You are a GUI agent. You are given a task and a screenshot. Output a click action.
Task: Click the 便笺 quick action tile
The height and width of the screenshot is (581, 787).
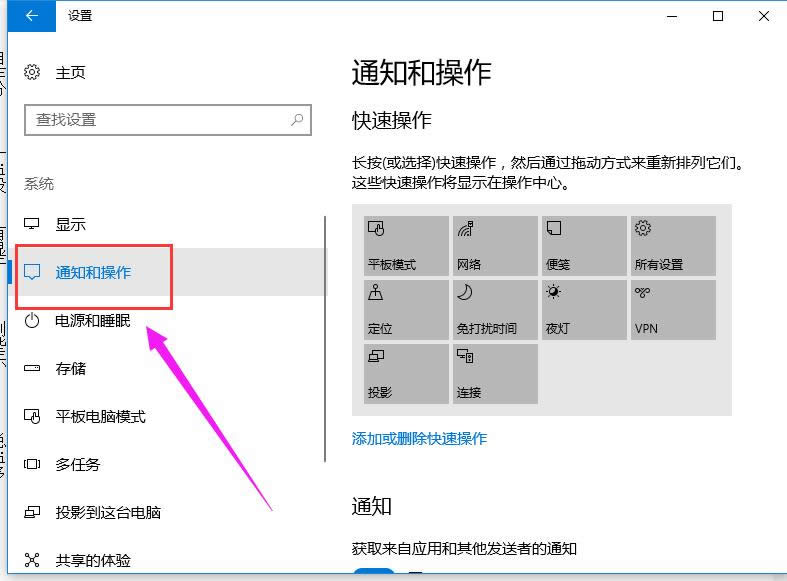pos(583,245)
